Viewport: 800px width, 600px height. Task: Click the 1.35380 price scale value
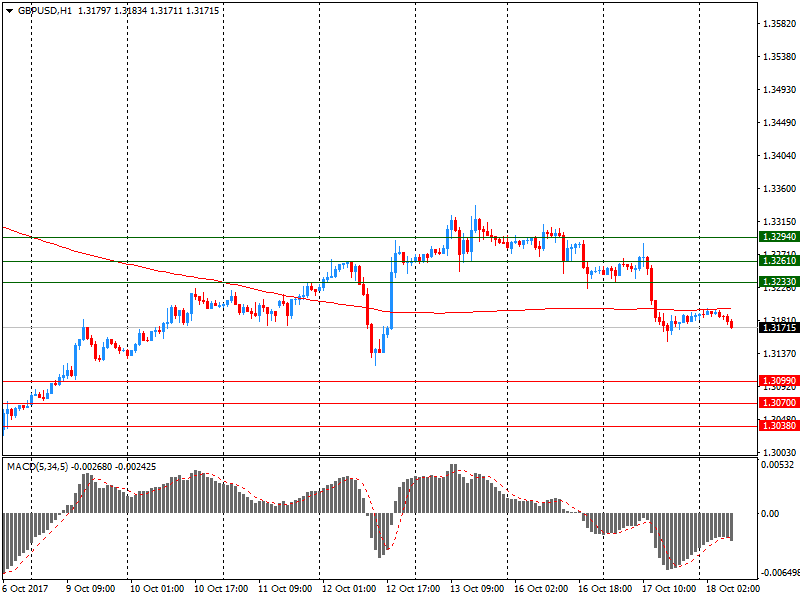click(780, 57)
